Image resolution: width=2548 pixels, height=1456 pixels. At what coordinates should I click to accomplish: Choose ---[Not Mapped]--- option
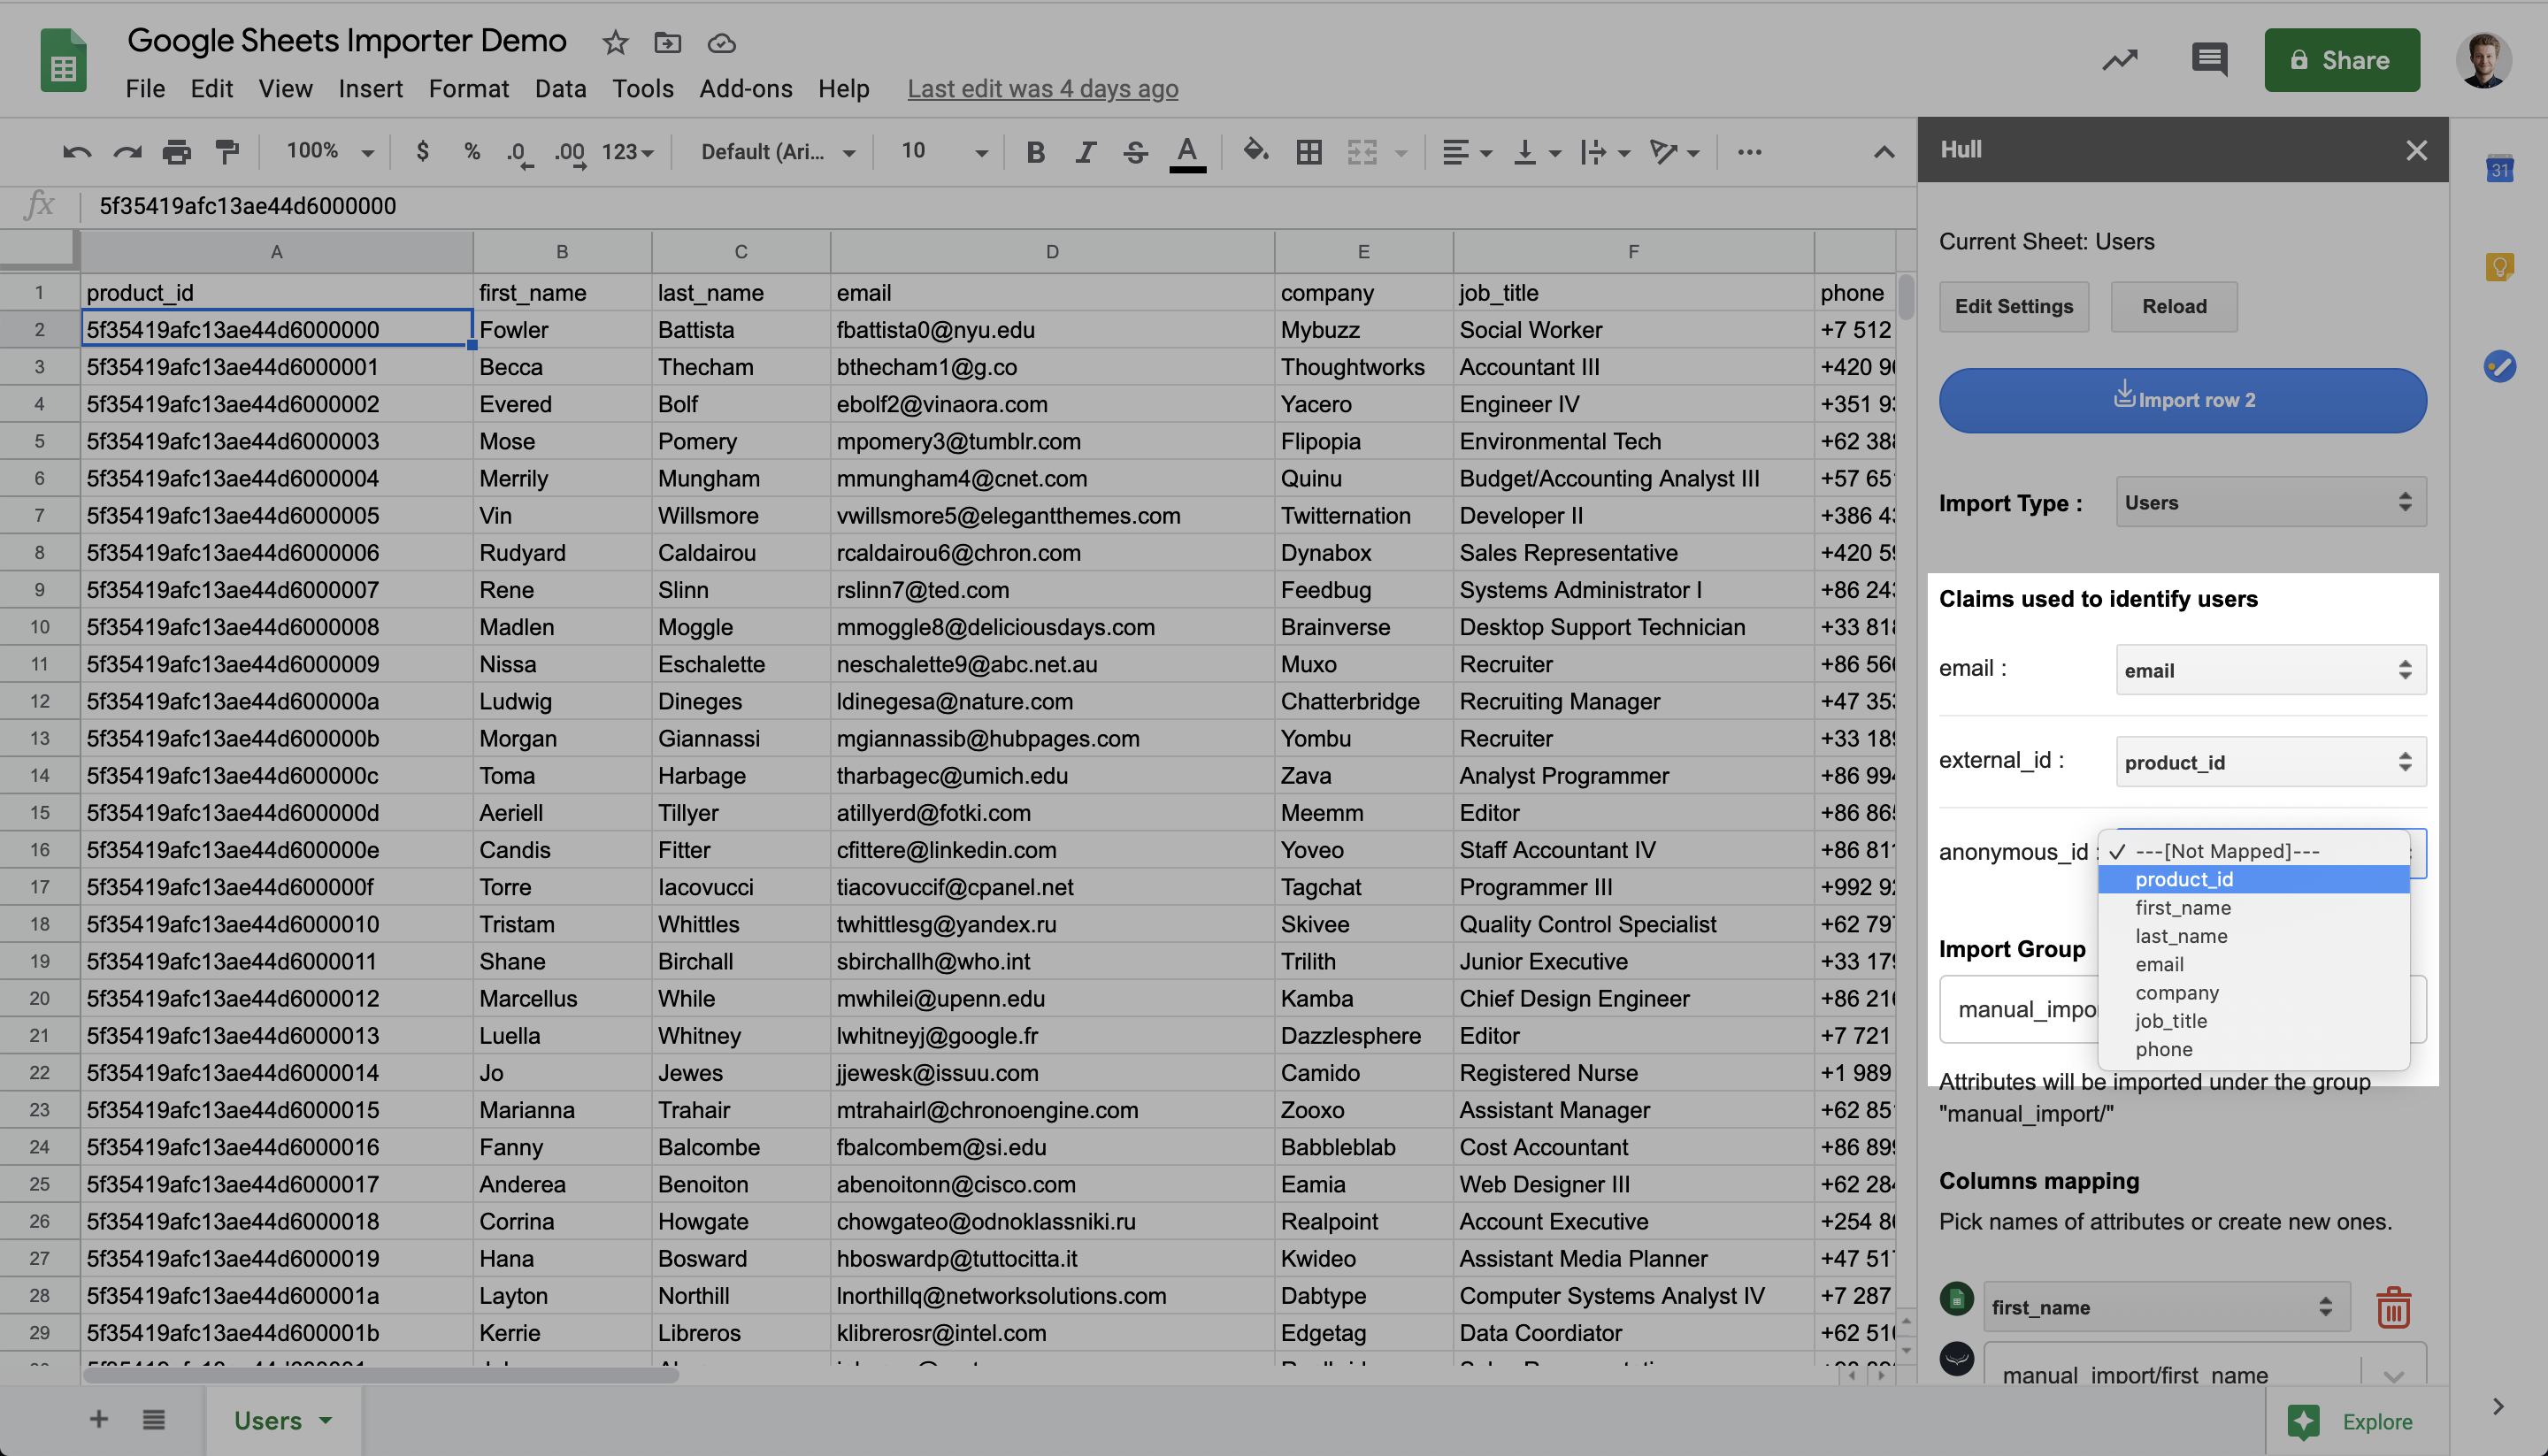(2226, 851)
